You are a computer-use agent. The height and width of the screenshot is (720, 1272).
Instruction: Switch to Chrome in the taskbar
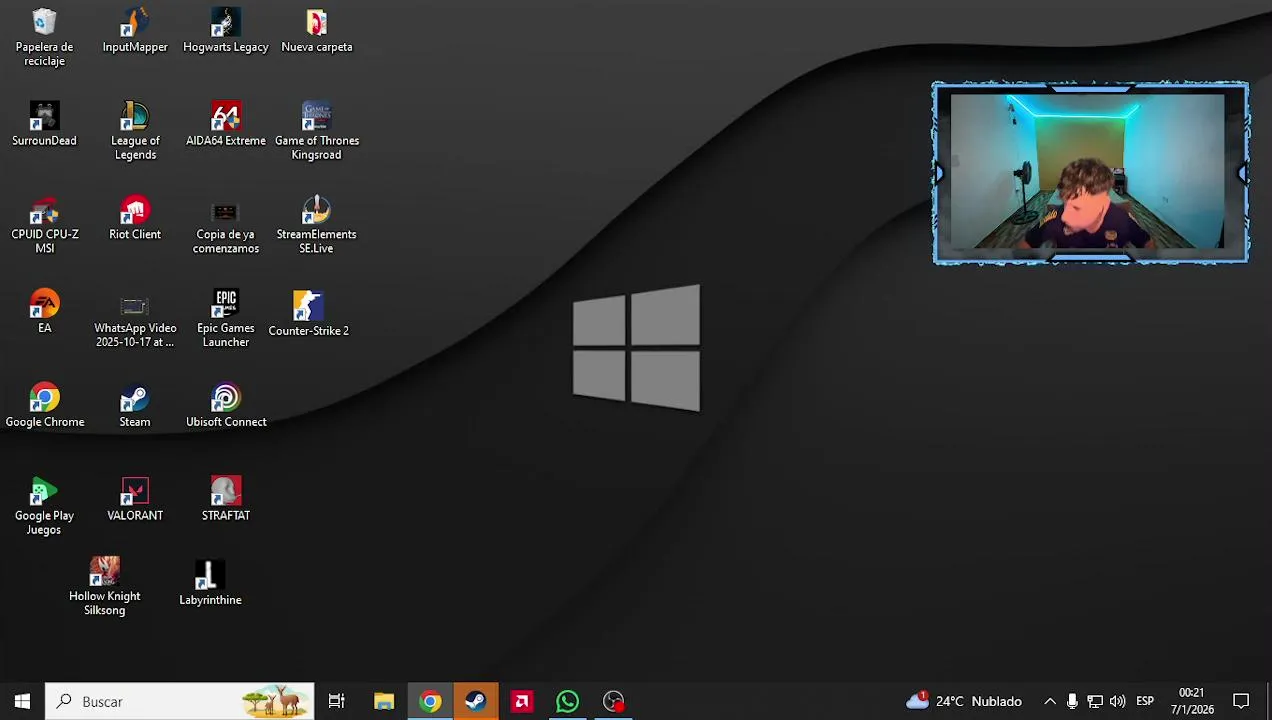pos(430,701)
